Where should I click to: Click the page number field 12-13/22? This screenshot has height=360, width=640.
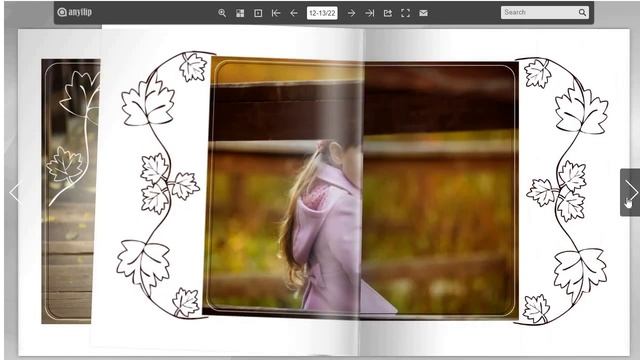[322, 13]
